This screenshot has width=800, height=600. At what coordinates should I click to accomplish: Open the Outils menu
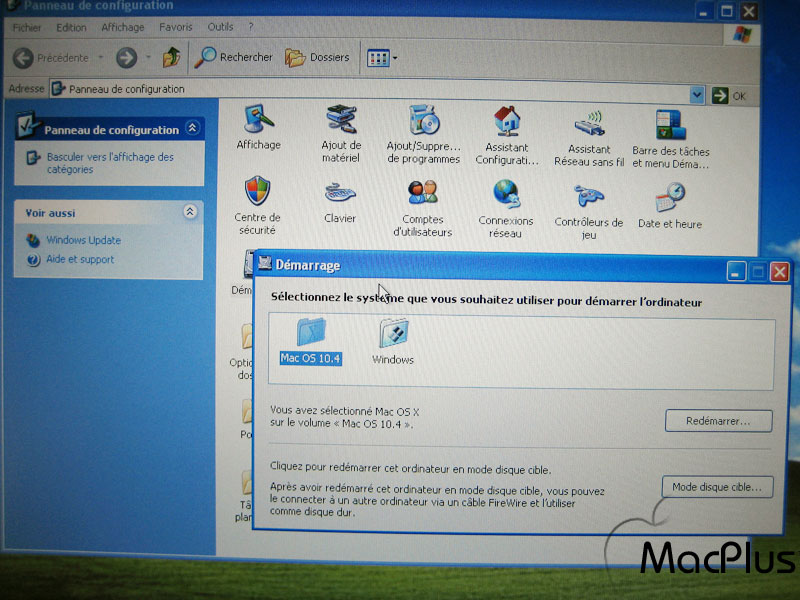[220, 27]
